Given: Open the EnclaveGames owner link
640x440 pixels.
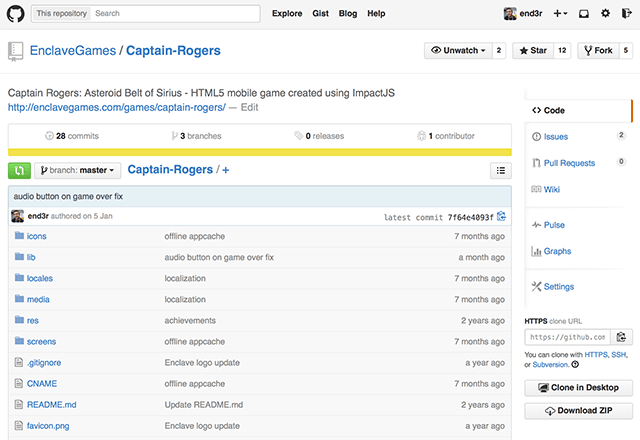Looking at the screenshot, I should point(73,51).
